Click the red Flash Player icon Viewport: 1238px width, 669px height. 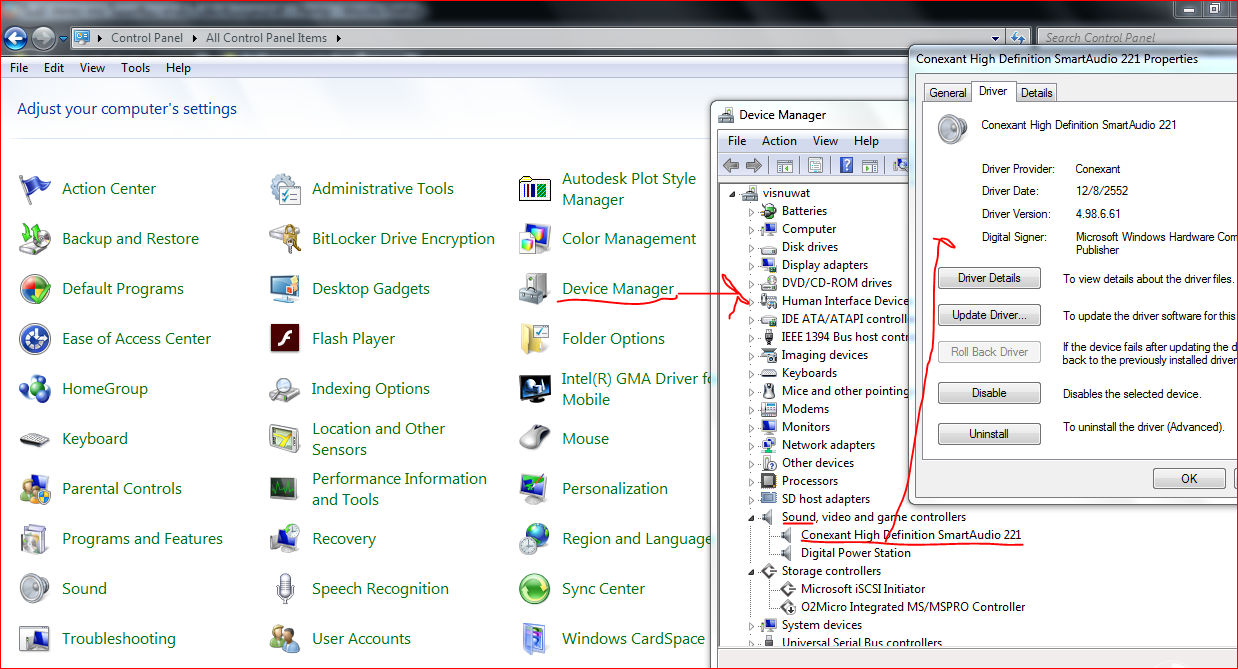pos(285,338)
